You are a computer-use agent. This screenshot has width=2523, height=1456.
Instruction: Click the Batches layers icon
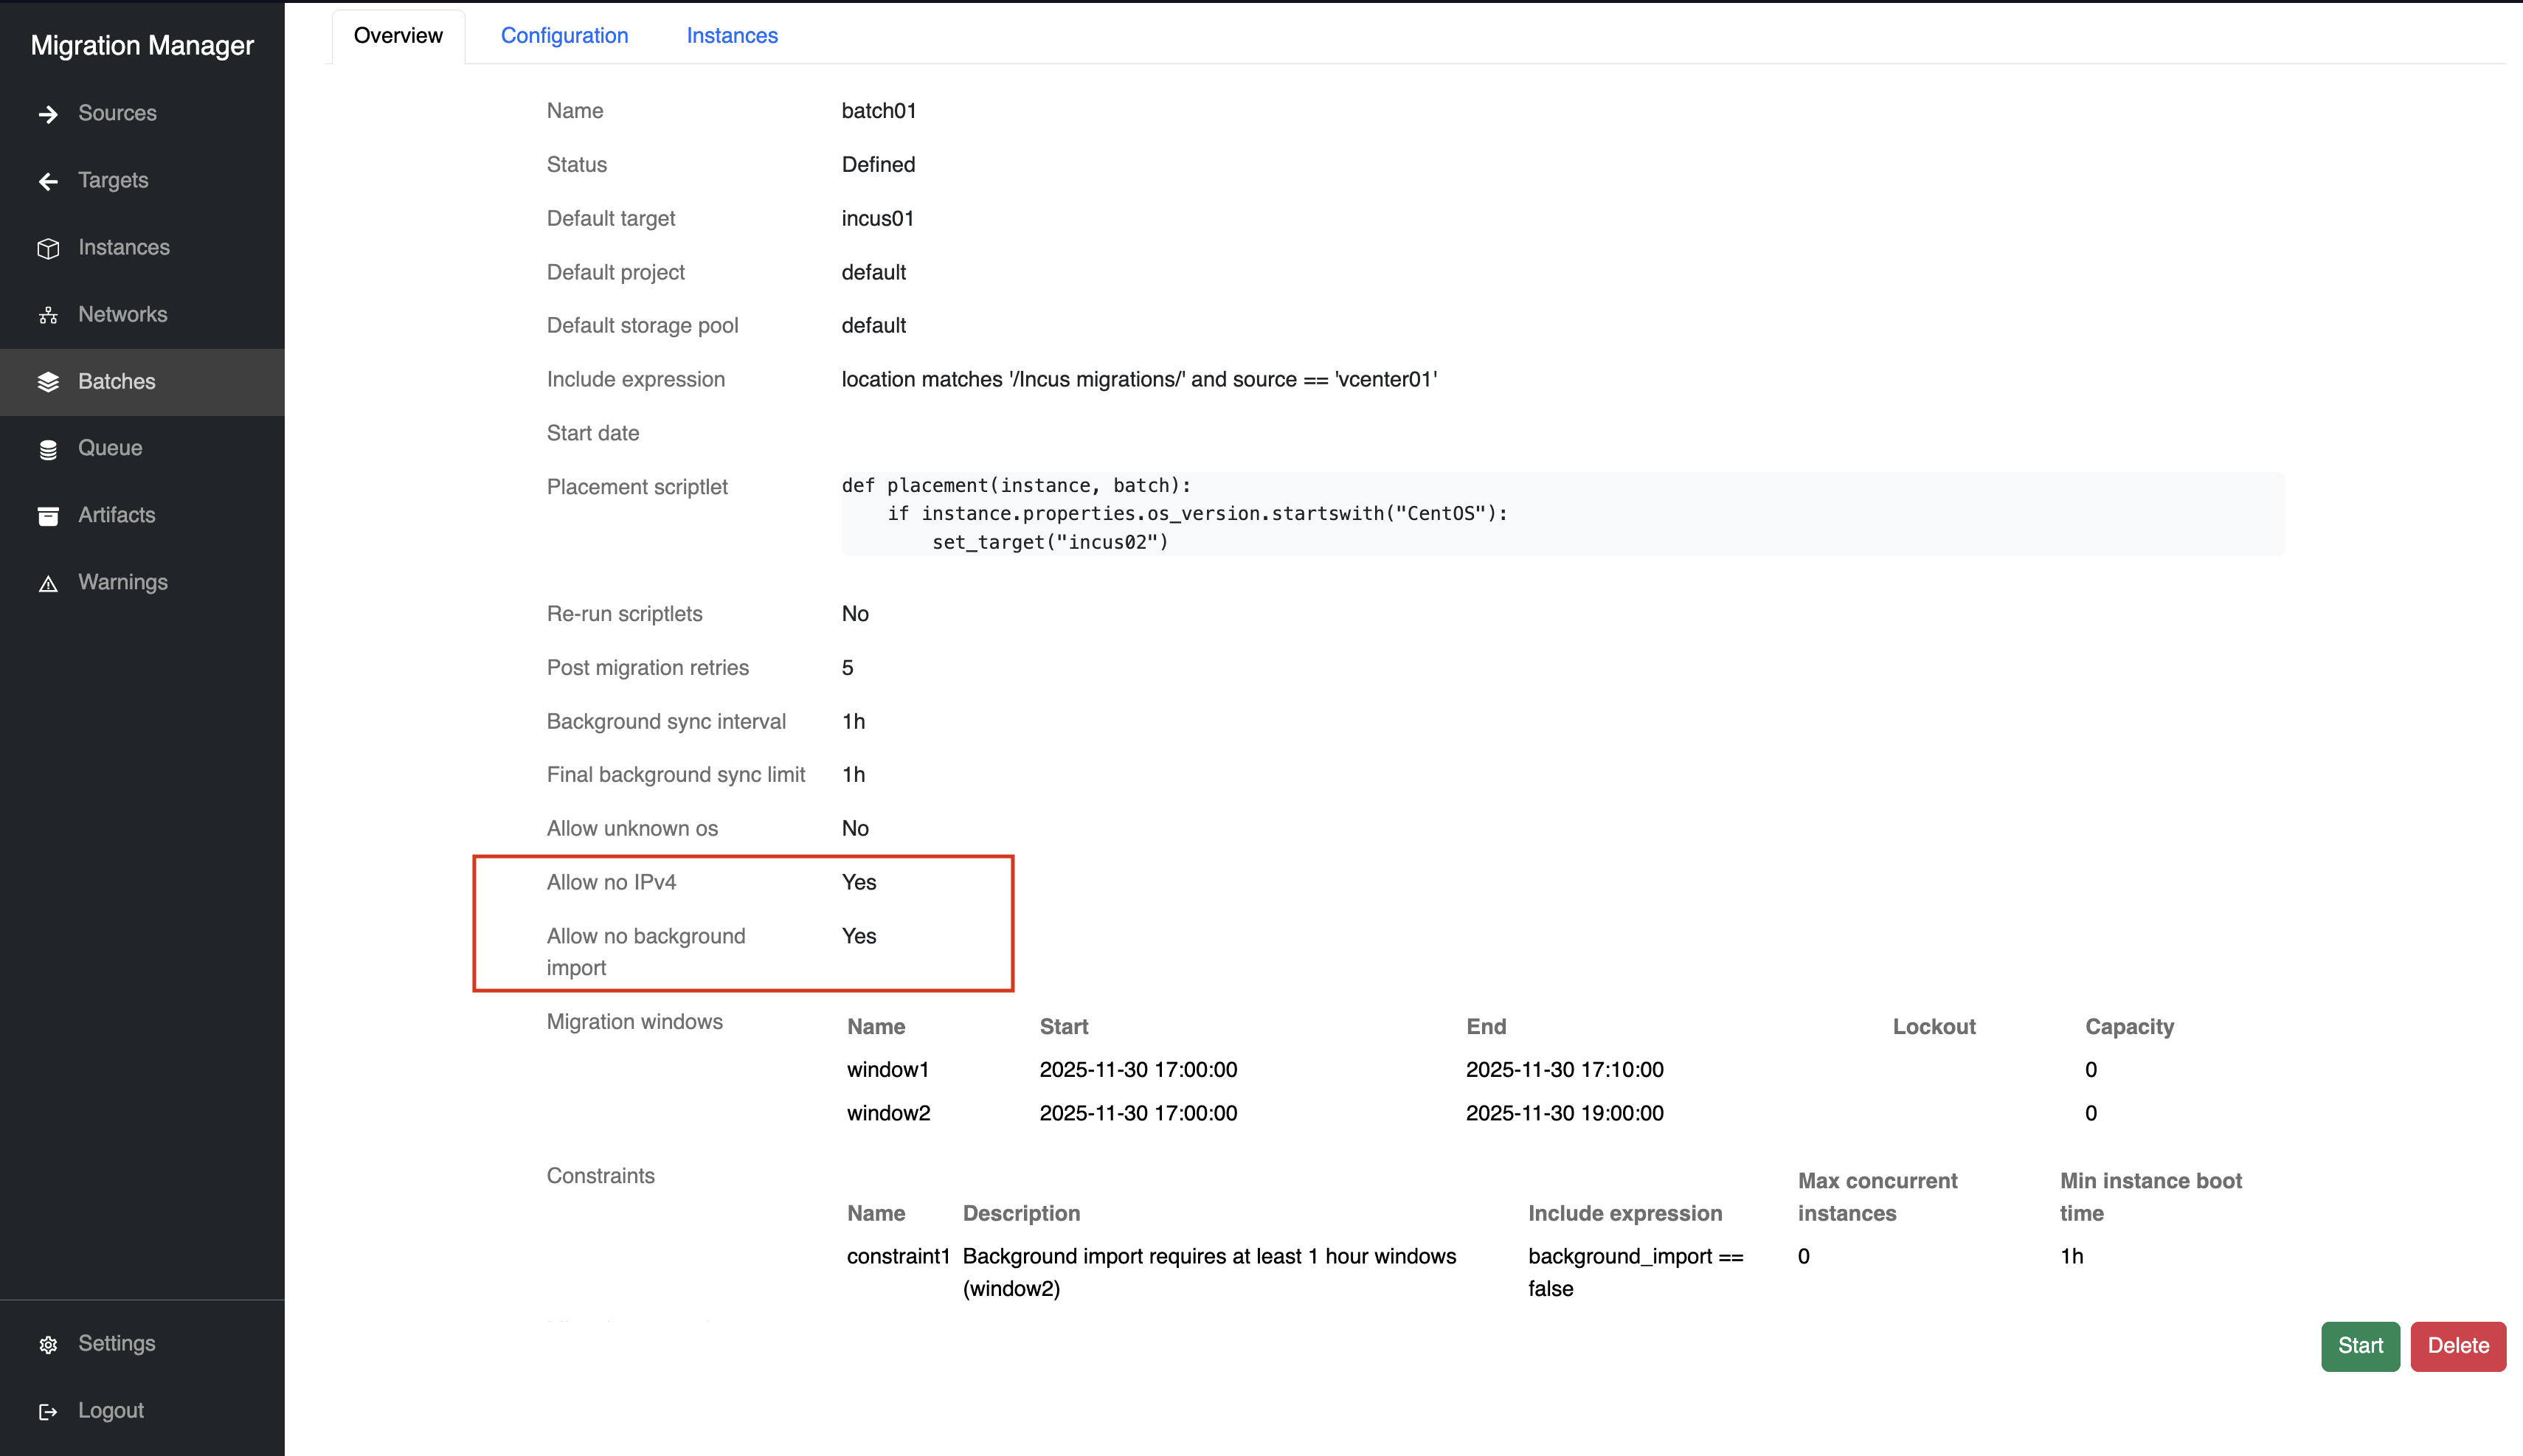pos(48,382)
